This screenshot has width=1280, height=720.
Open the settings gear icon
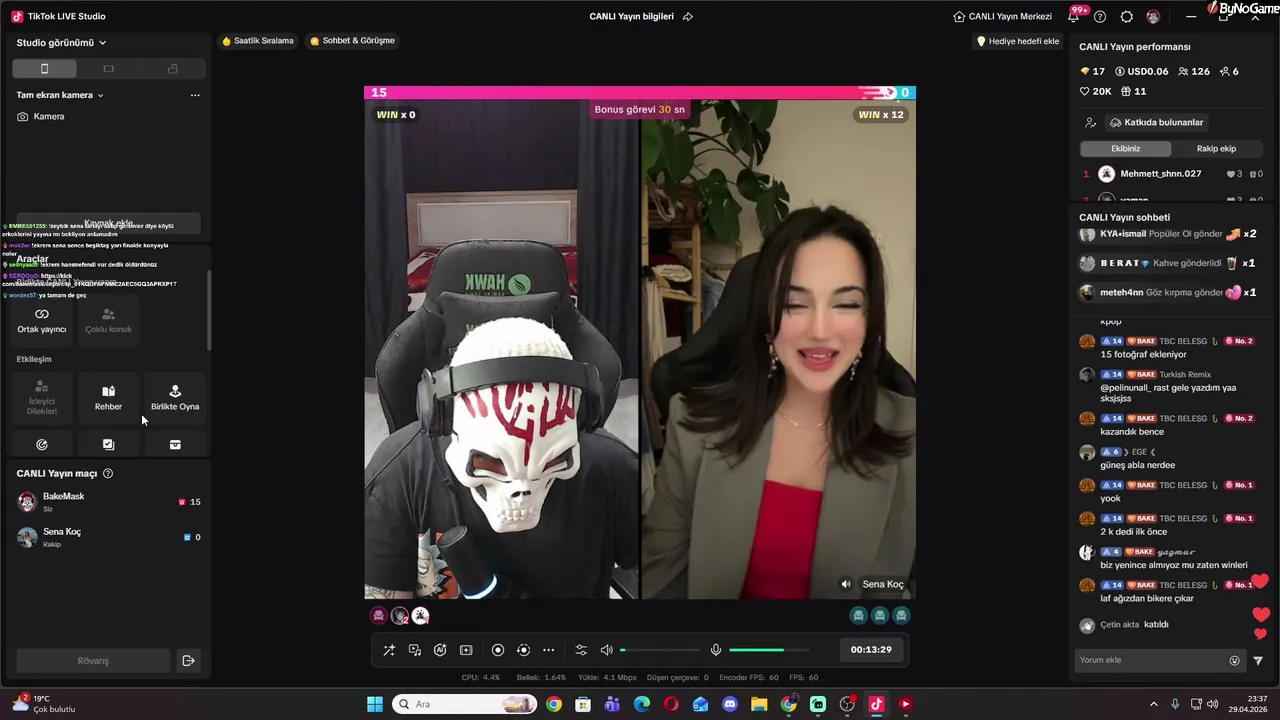[1127, 17]
